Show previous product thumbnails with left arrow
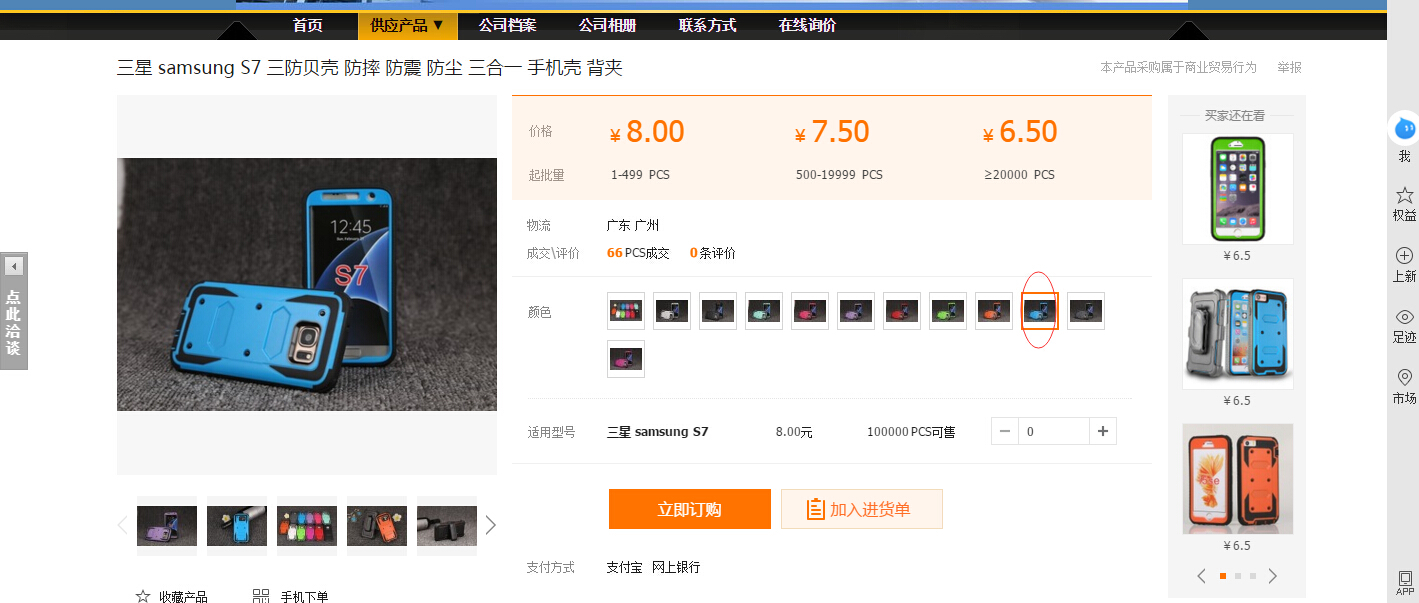The width and height of the screenshot is (1419, 603). (x=123, y=525)
